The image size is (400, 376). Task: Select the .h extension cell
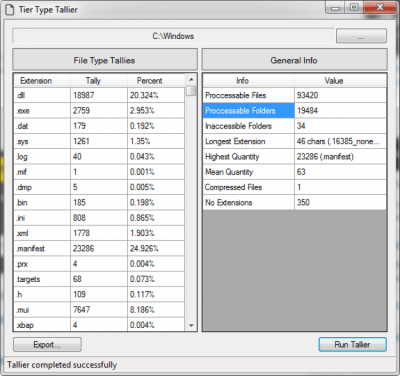click(x=42, y=295)
